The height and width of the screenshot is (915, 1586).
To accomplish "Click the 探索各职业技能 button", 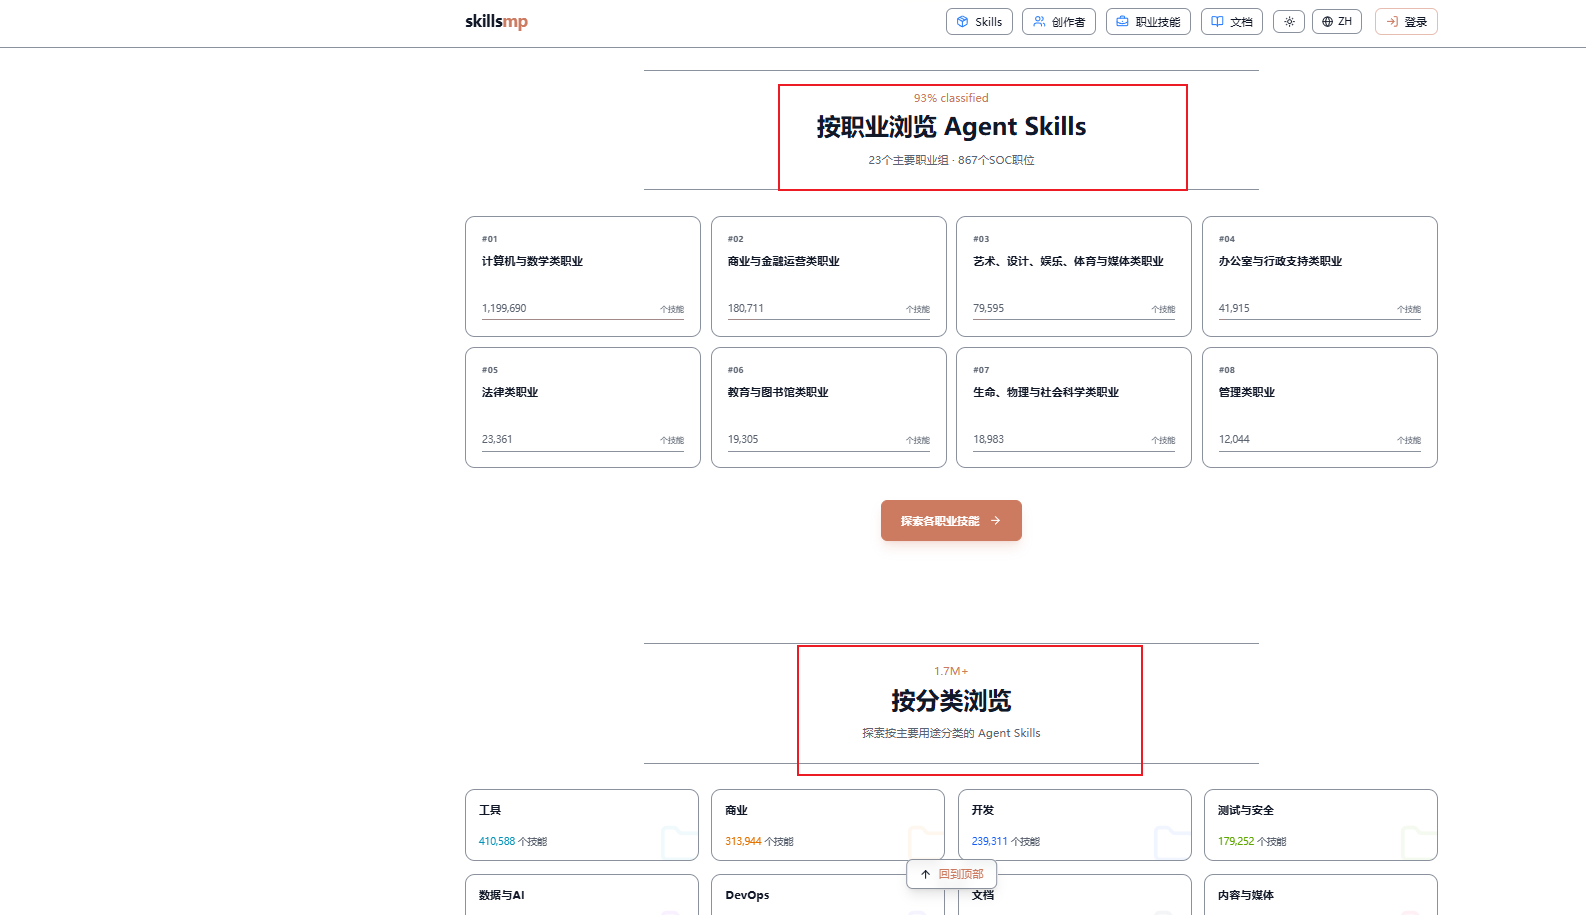I will (951, 520).
